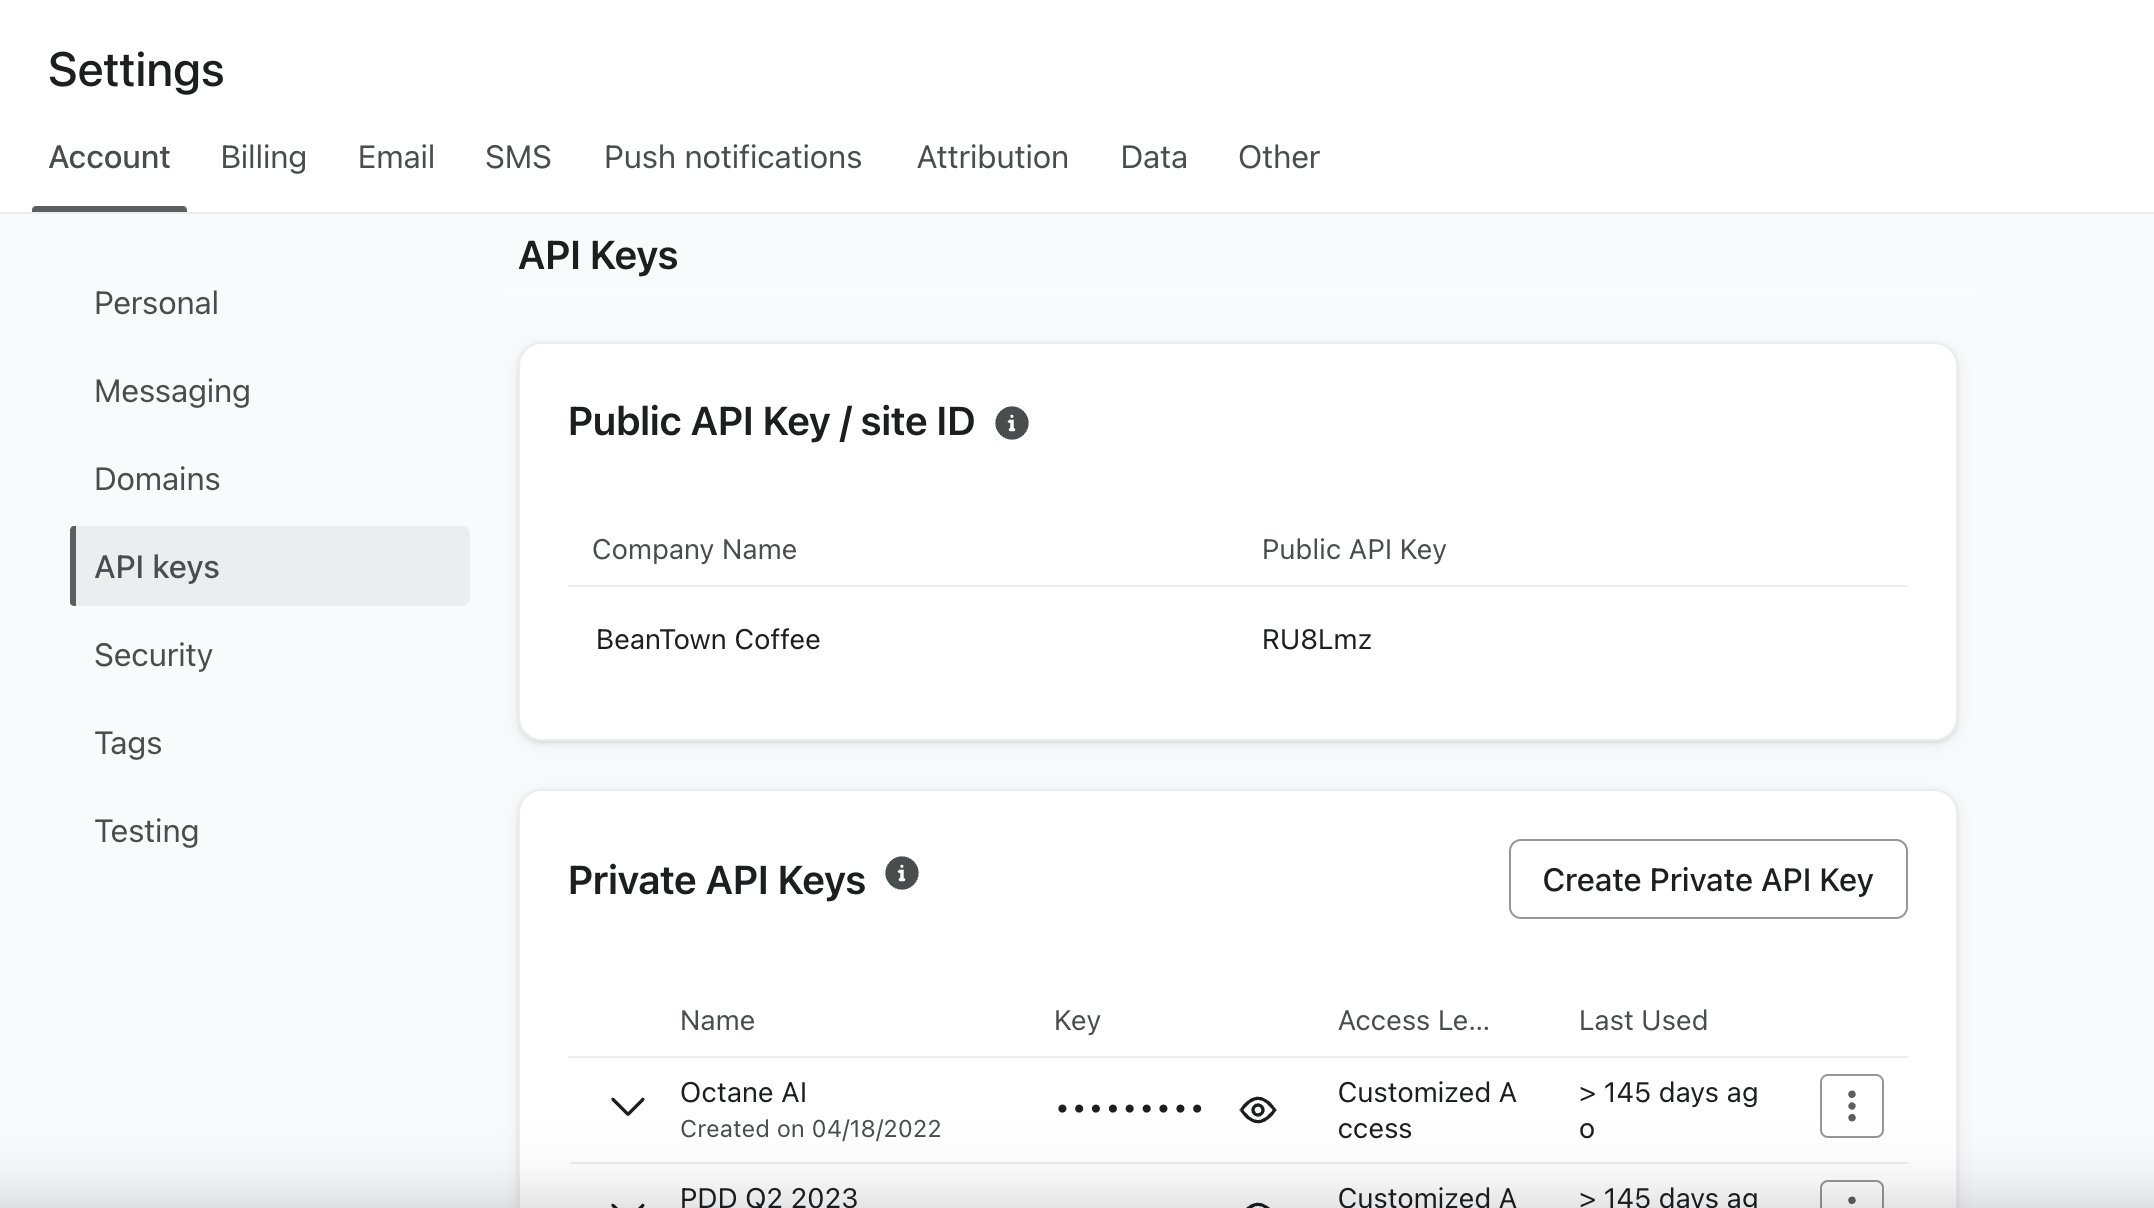The height and width of the screenshot is (1208, 2154).
Task: Click info icon beside Private API Keys heading
Action: click(901, 874)
